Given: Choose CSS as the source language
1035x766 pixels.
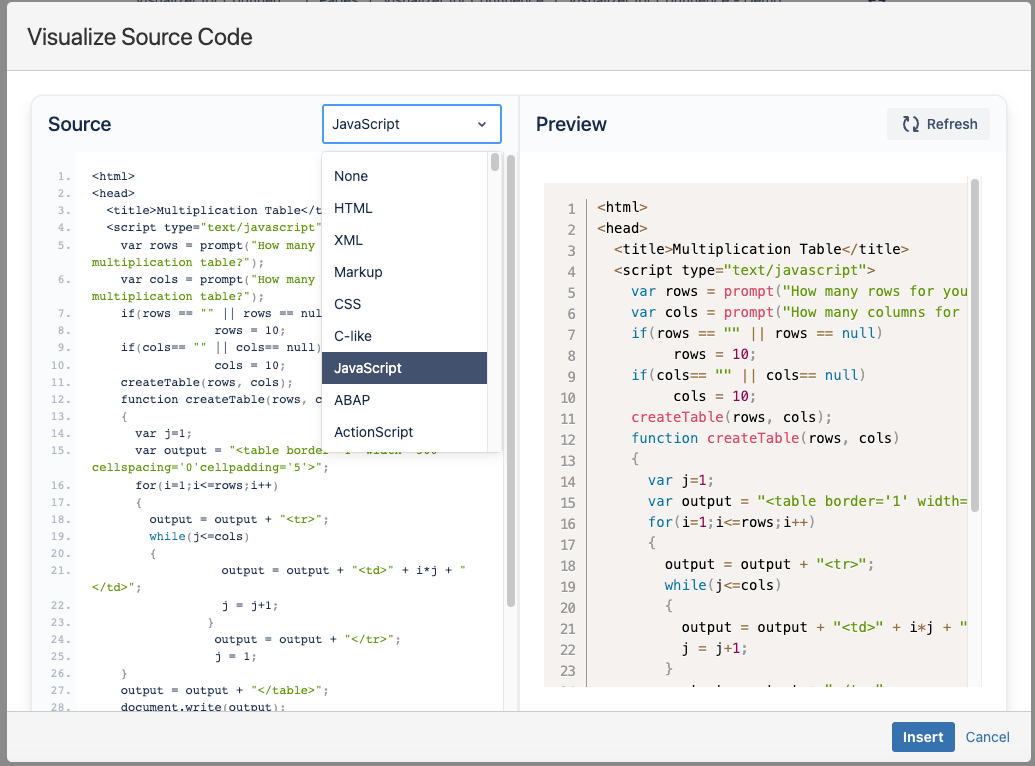Looking at the screenshot, I should point(347,304).
